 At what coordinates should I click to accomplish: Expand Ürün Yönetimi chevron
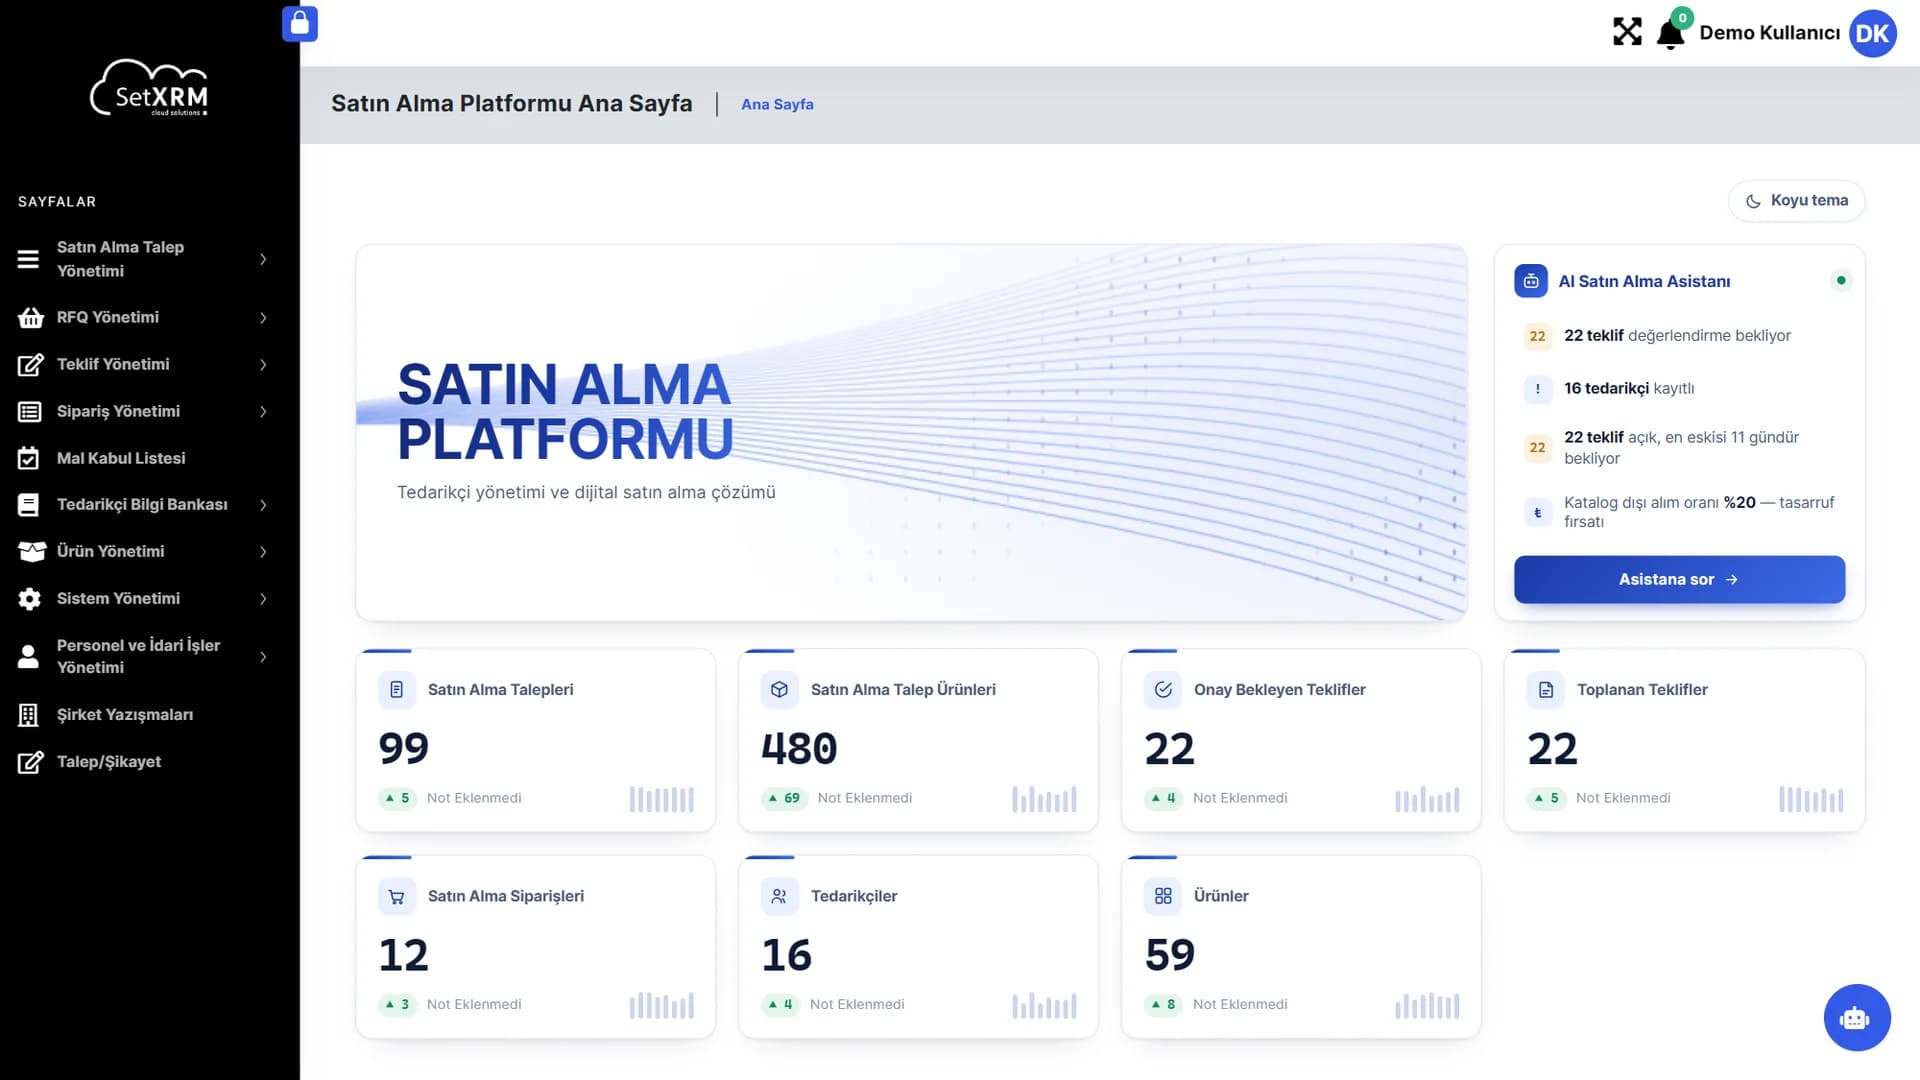(x=263, y=552)
